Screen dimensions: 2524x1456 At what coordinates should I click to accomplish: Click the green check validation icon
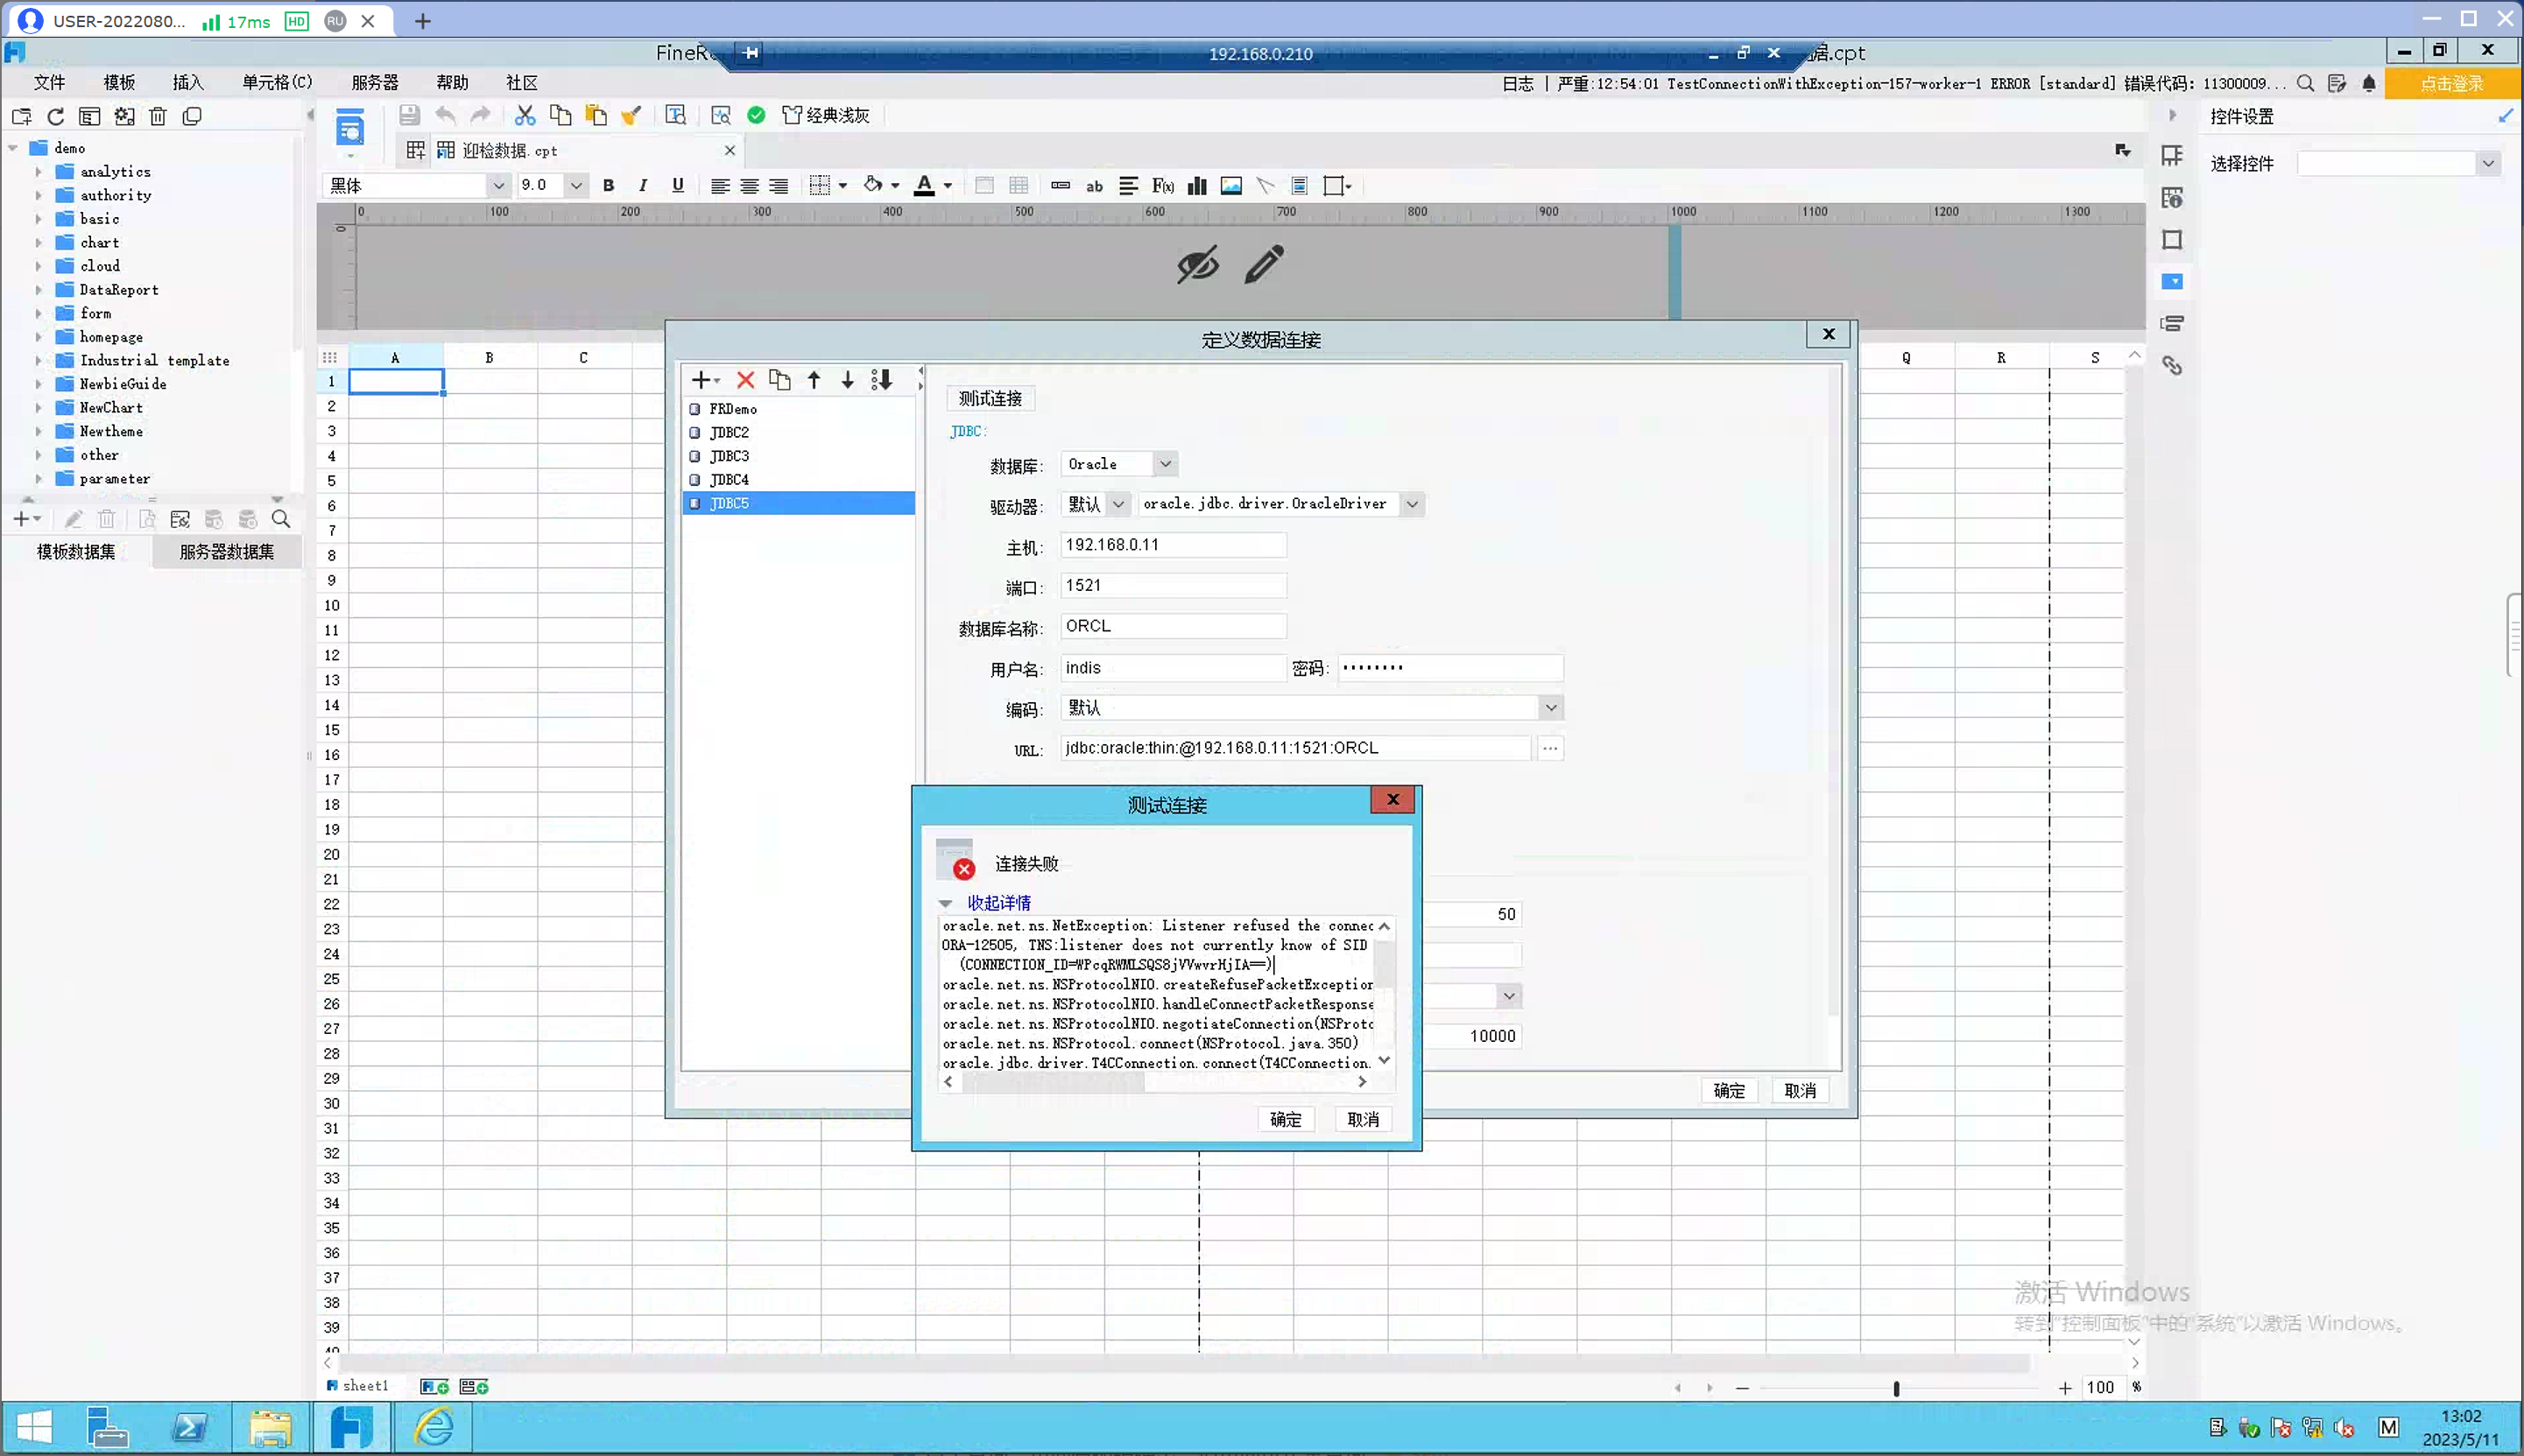pos(756,115)
